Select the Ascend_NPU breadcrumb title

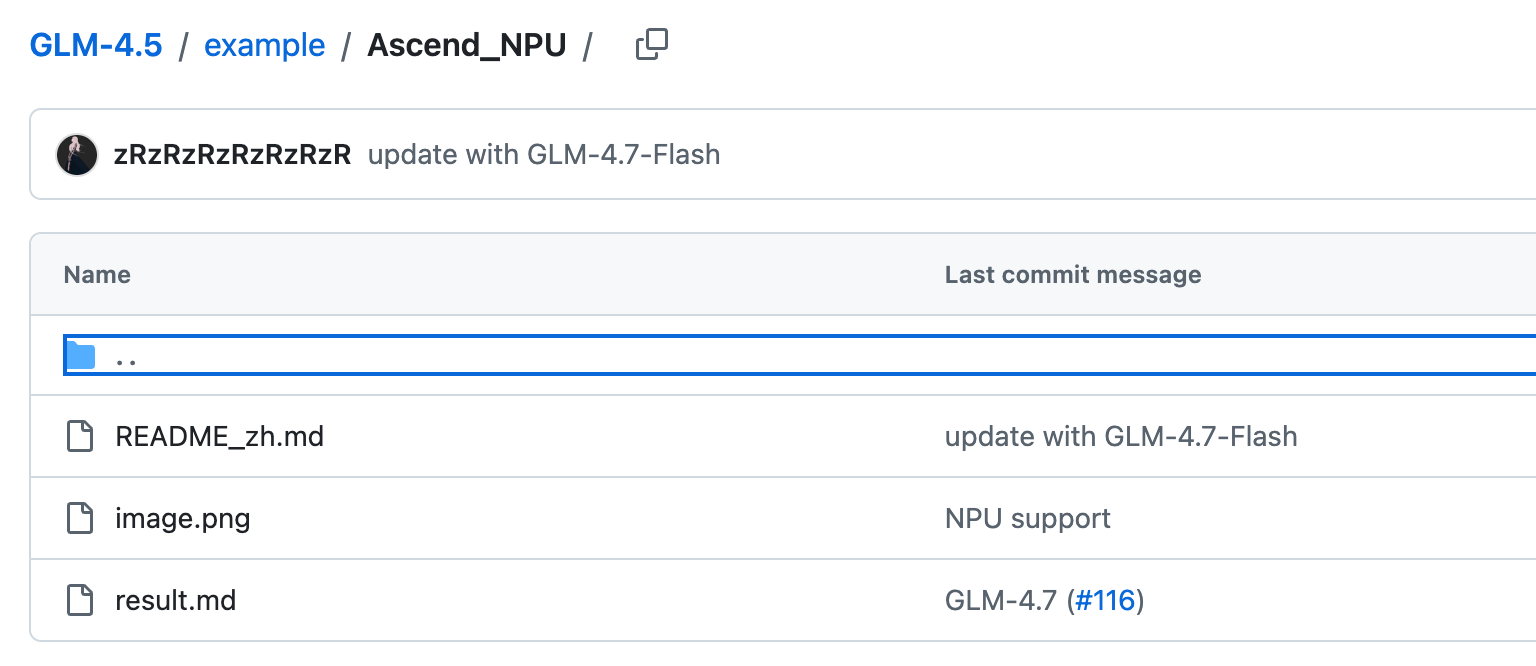[x=467, y=46]
